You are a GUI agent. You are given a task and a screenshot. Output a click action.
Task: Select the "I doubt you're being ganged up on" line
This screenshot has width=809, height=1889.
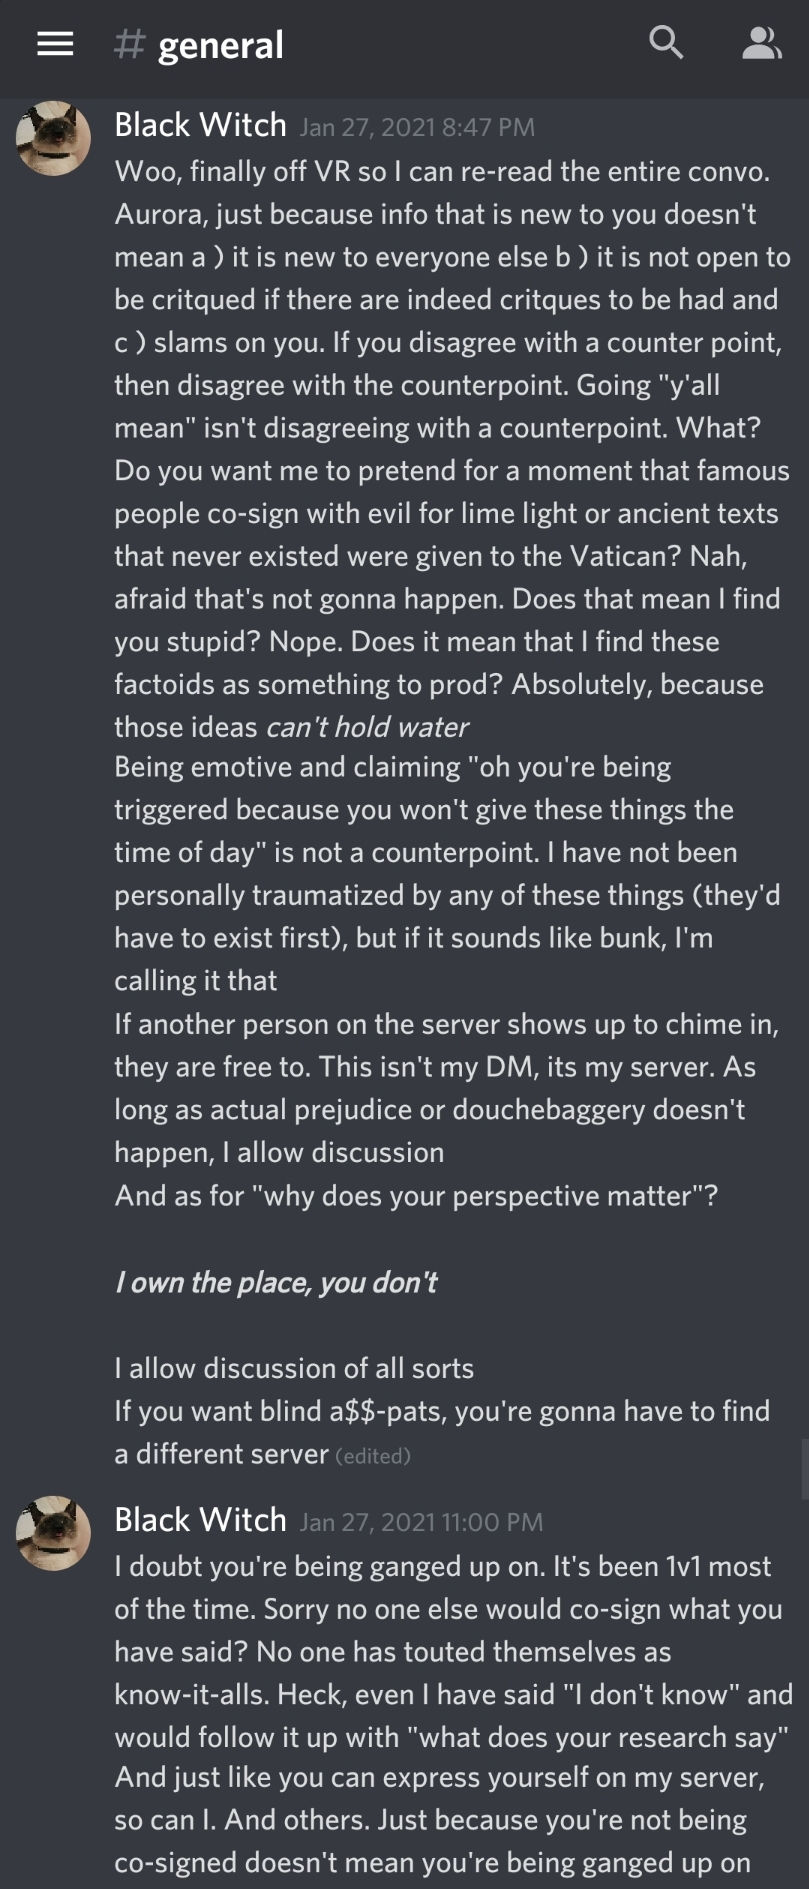(x=443, y=1566)
